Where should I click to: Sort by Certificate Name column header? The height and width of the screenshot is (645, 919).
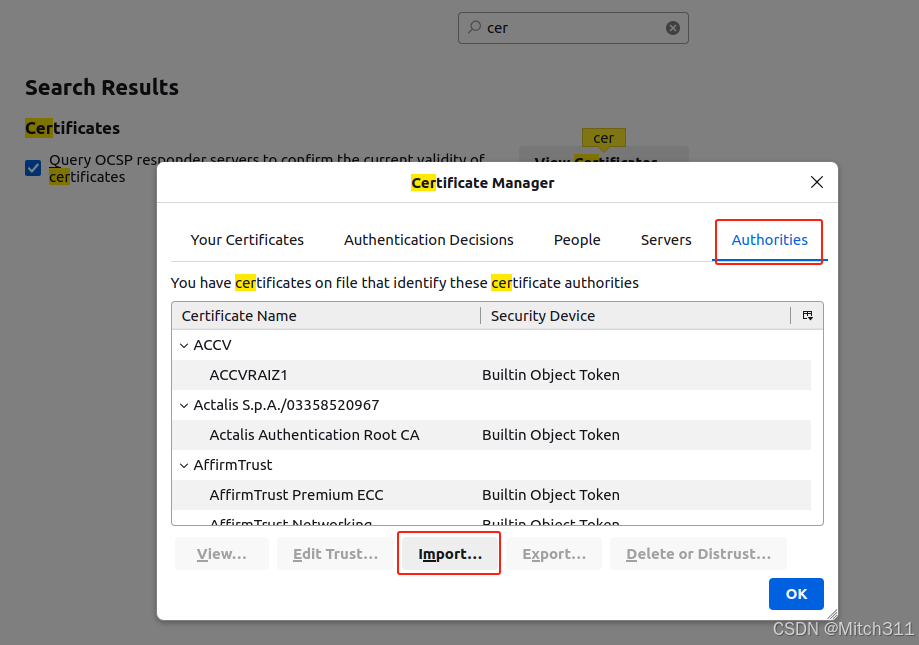[326, 316]
